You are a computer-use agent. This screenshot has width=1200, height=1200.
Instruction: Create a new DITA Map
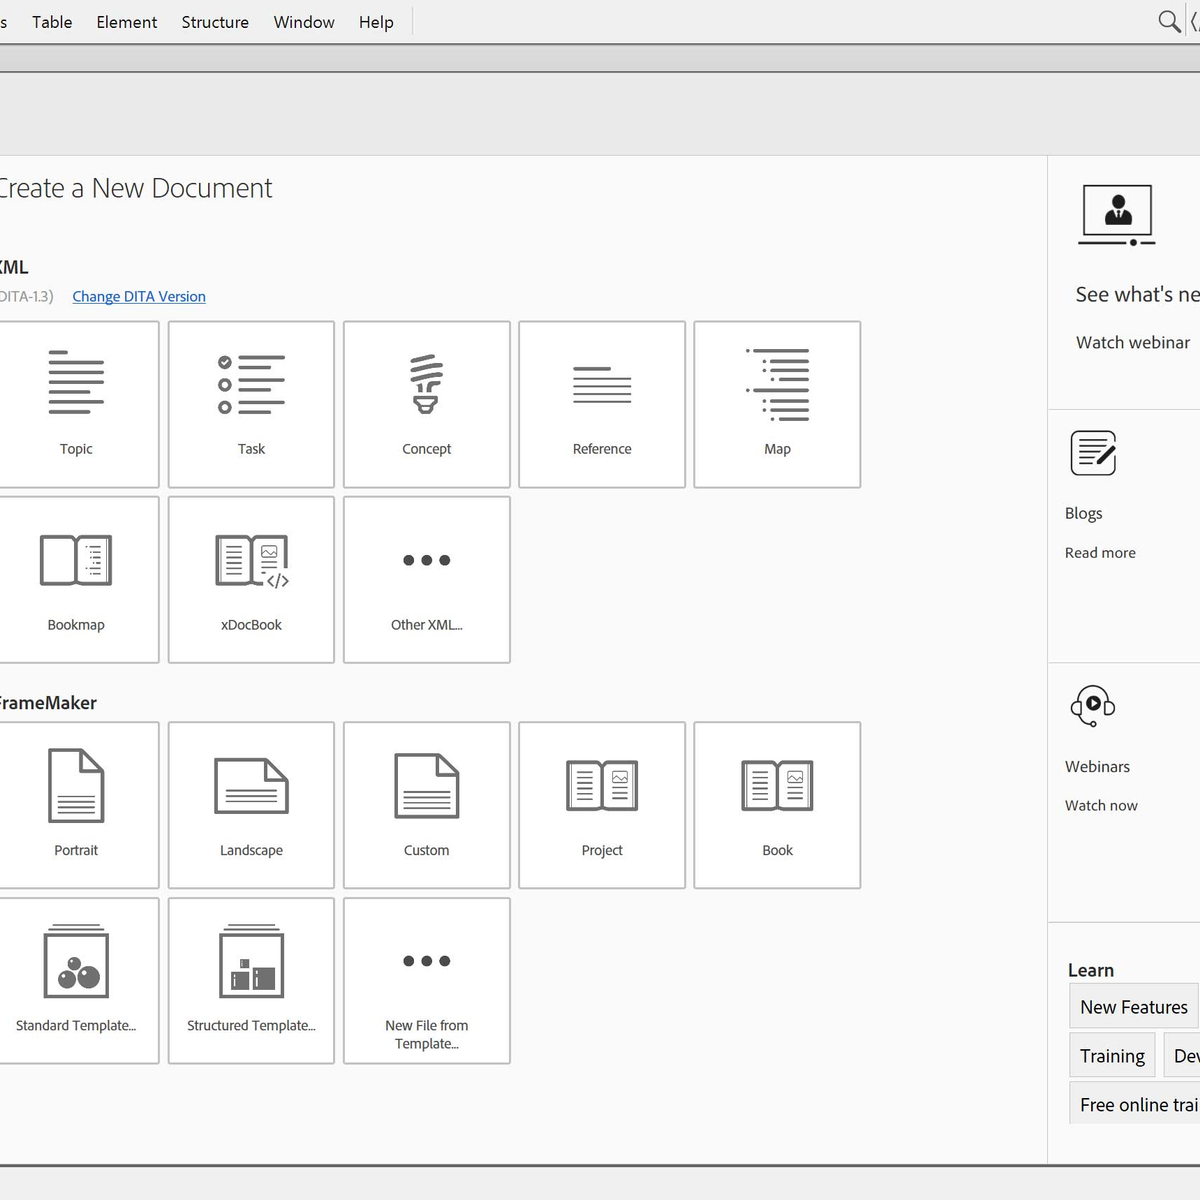click(x=777, y=404)
